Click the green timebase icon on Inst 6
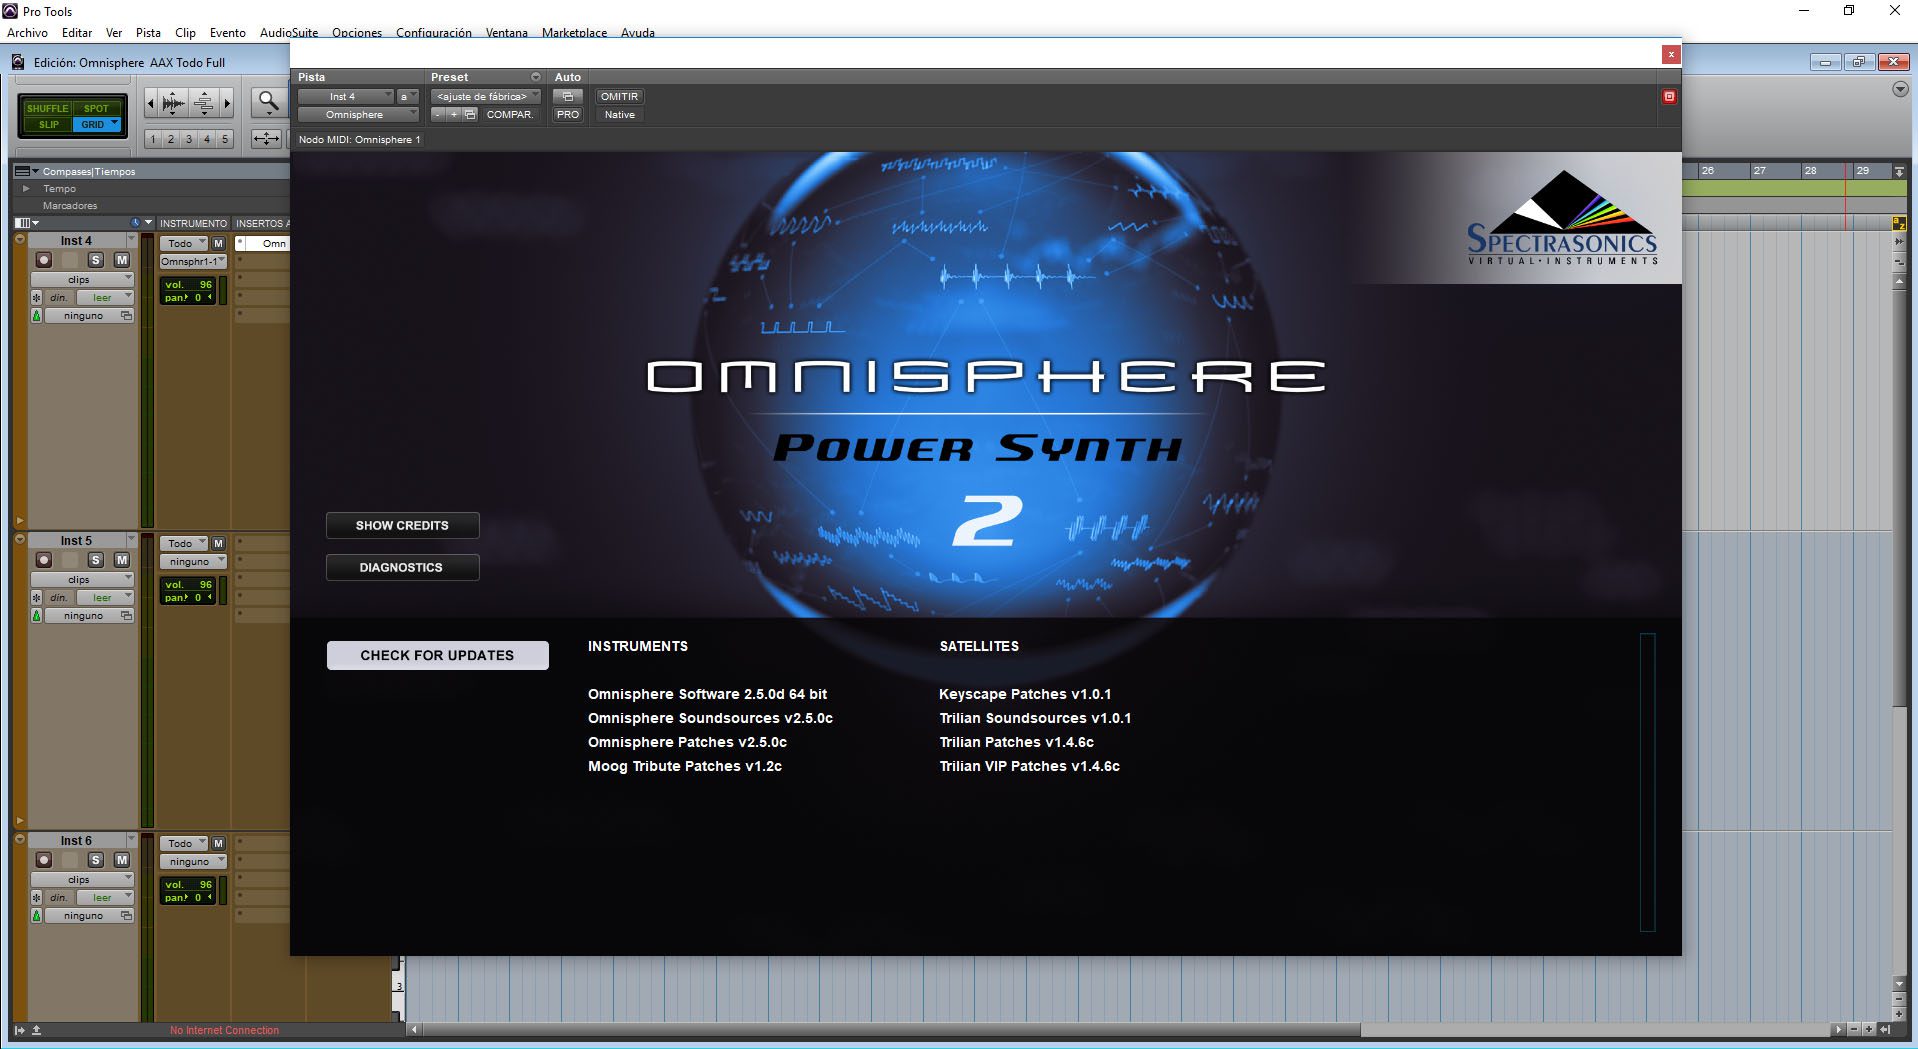 pos(37,916)
